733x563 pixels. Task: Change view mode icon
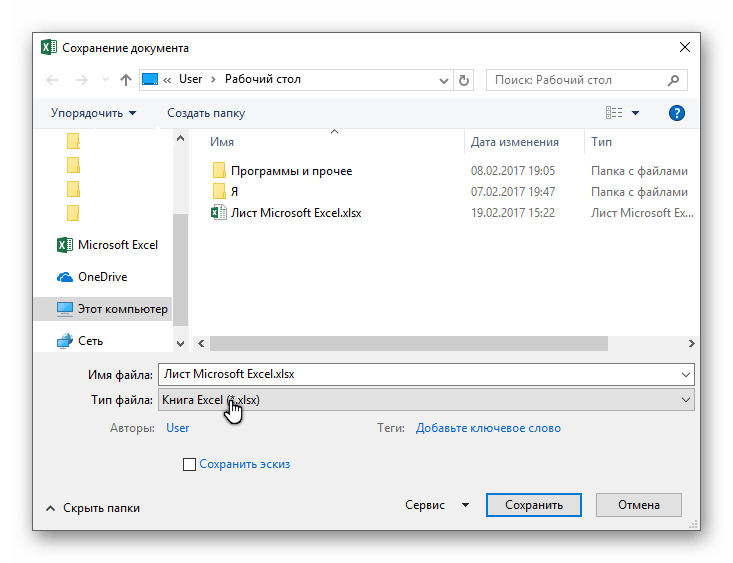614,113
